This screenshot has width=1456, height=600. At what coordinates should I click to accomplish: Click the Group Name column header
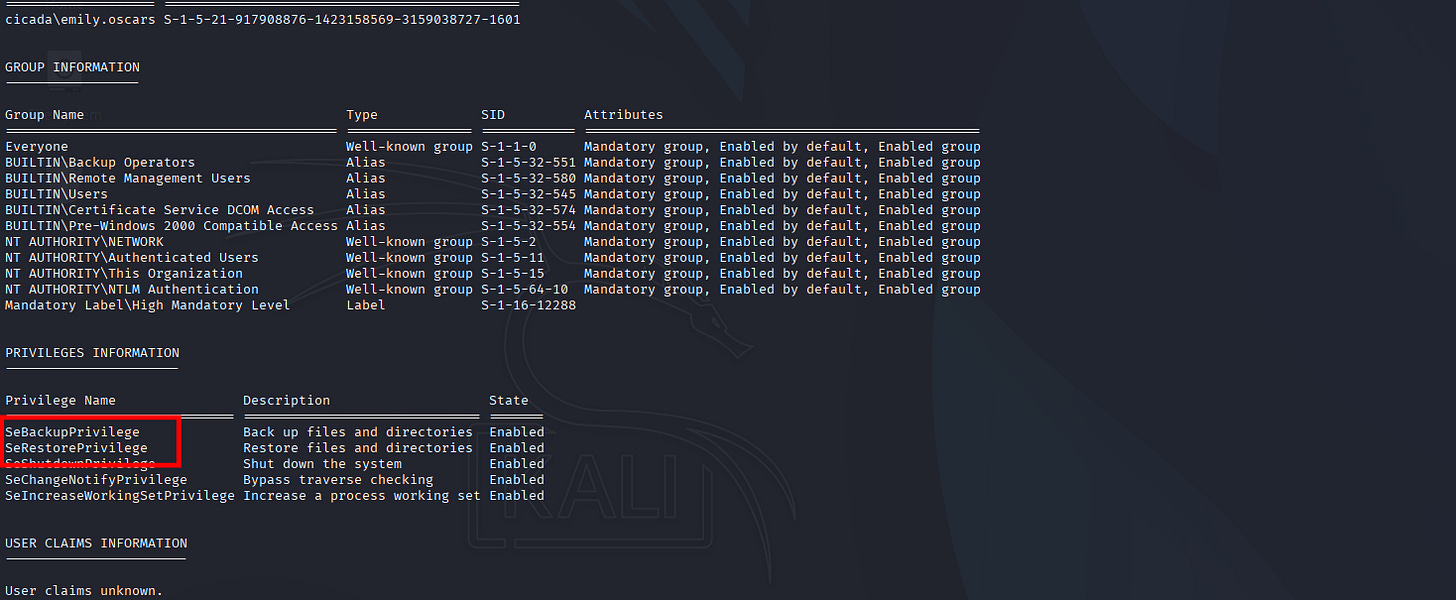(x=44, y=115)
